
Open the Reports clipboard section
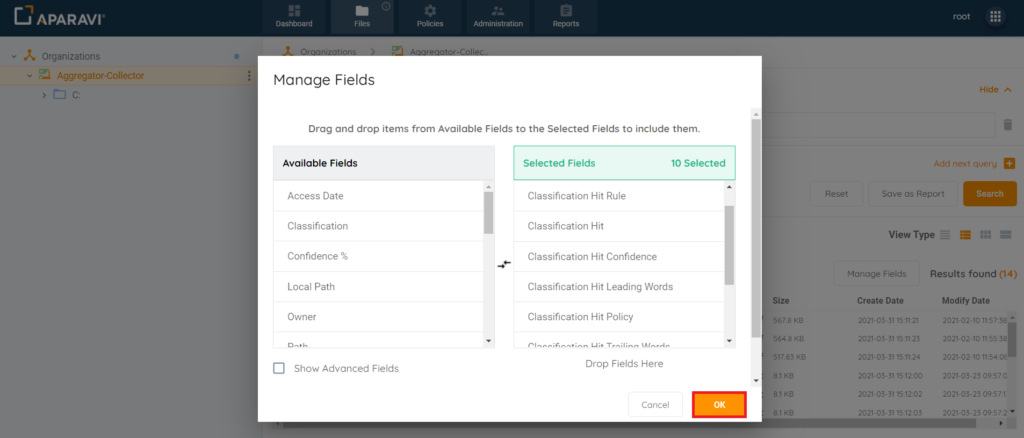click(566, 16)
